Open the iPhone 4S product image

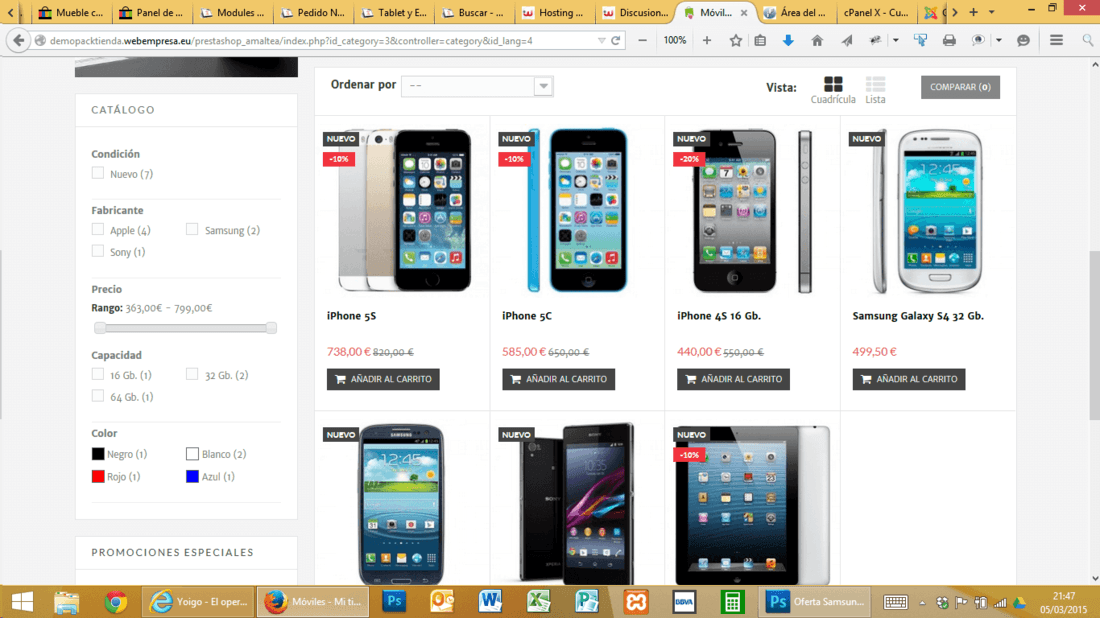[752, 210]
